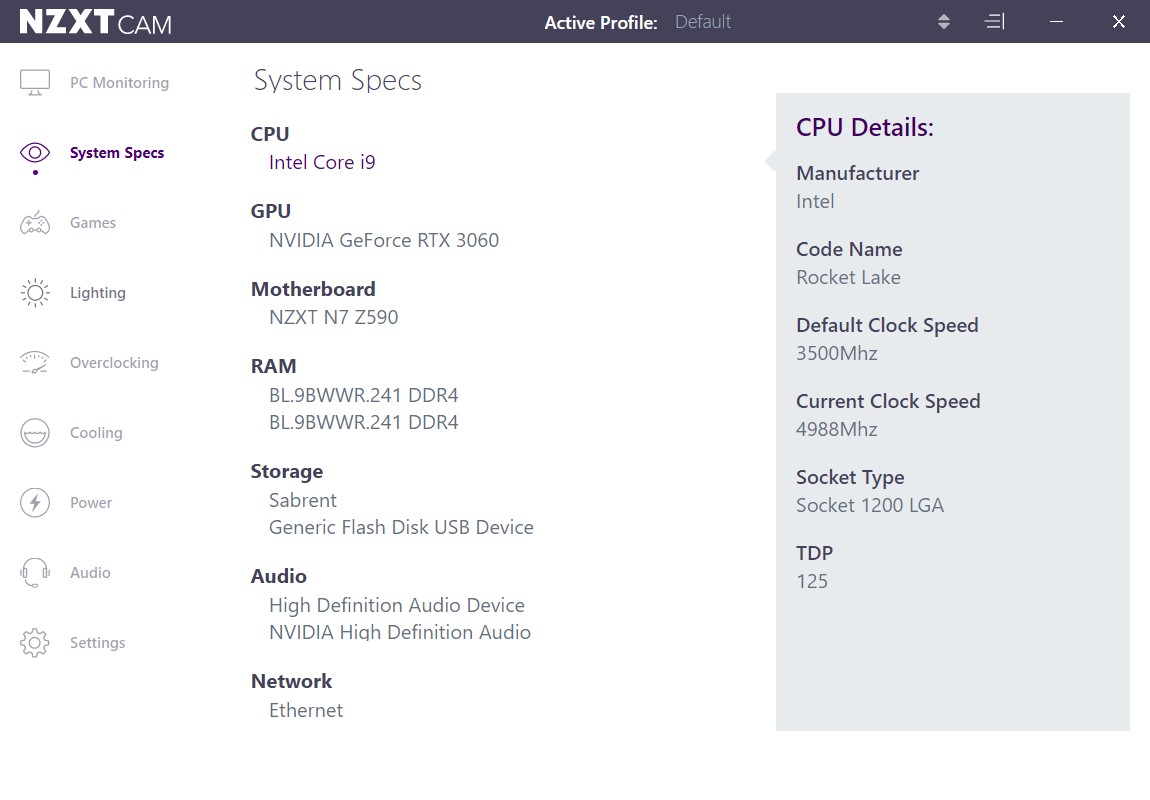The width and height of the screenshot is (1150, 800).
Task: Click the NZXT CAM logo
Action: point(95,22)
